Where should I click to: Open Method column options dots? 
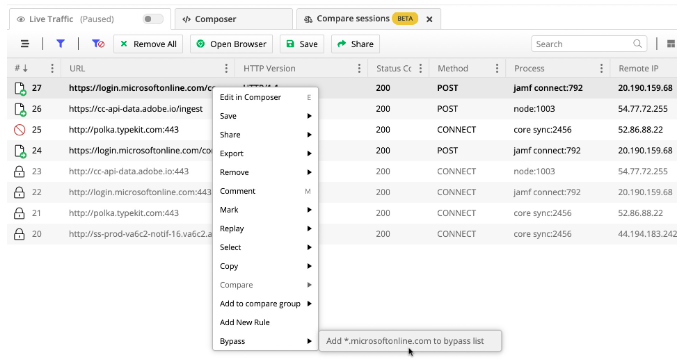497,69
